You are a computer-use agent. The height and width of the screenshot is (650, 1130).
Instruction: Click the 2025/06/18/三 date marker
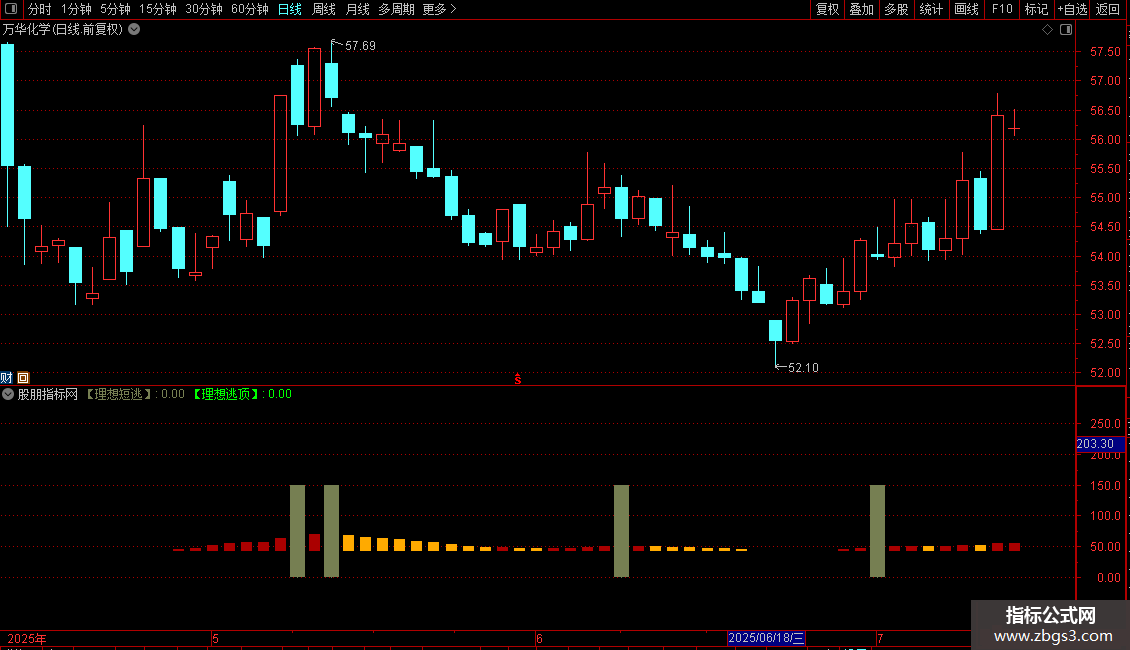765,638
